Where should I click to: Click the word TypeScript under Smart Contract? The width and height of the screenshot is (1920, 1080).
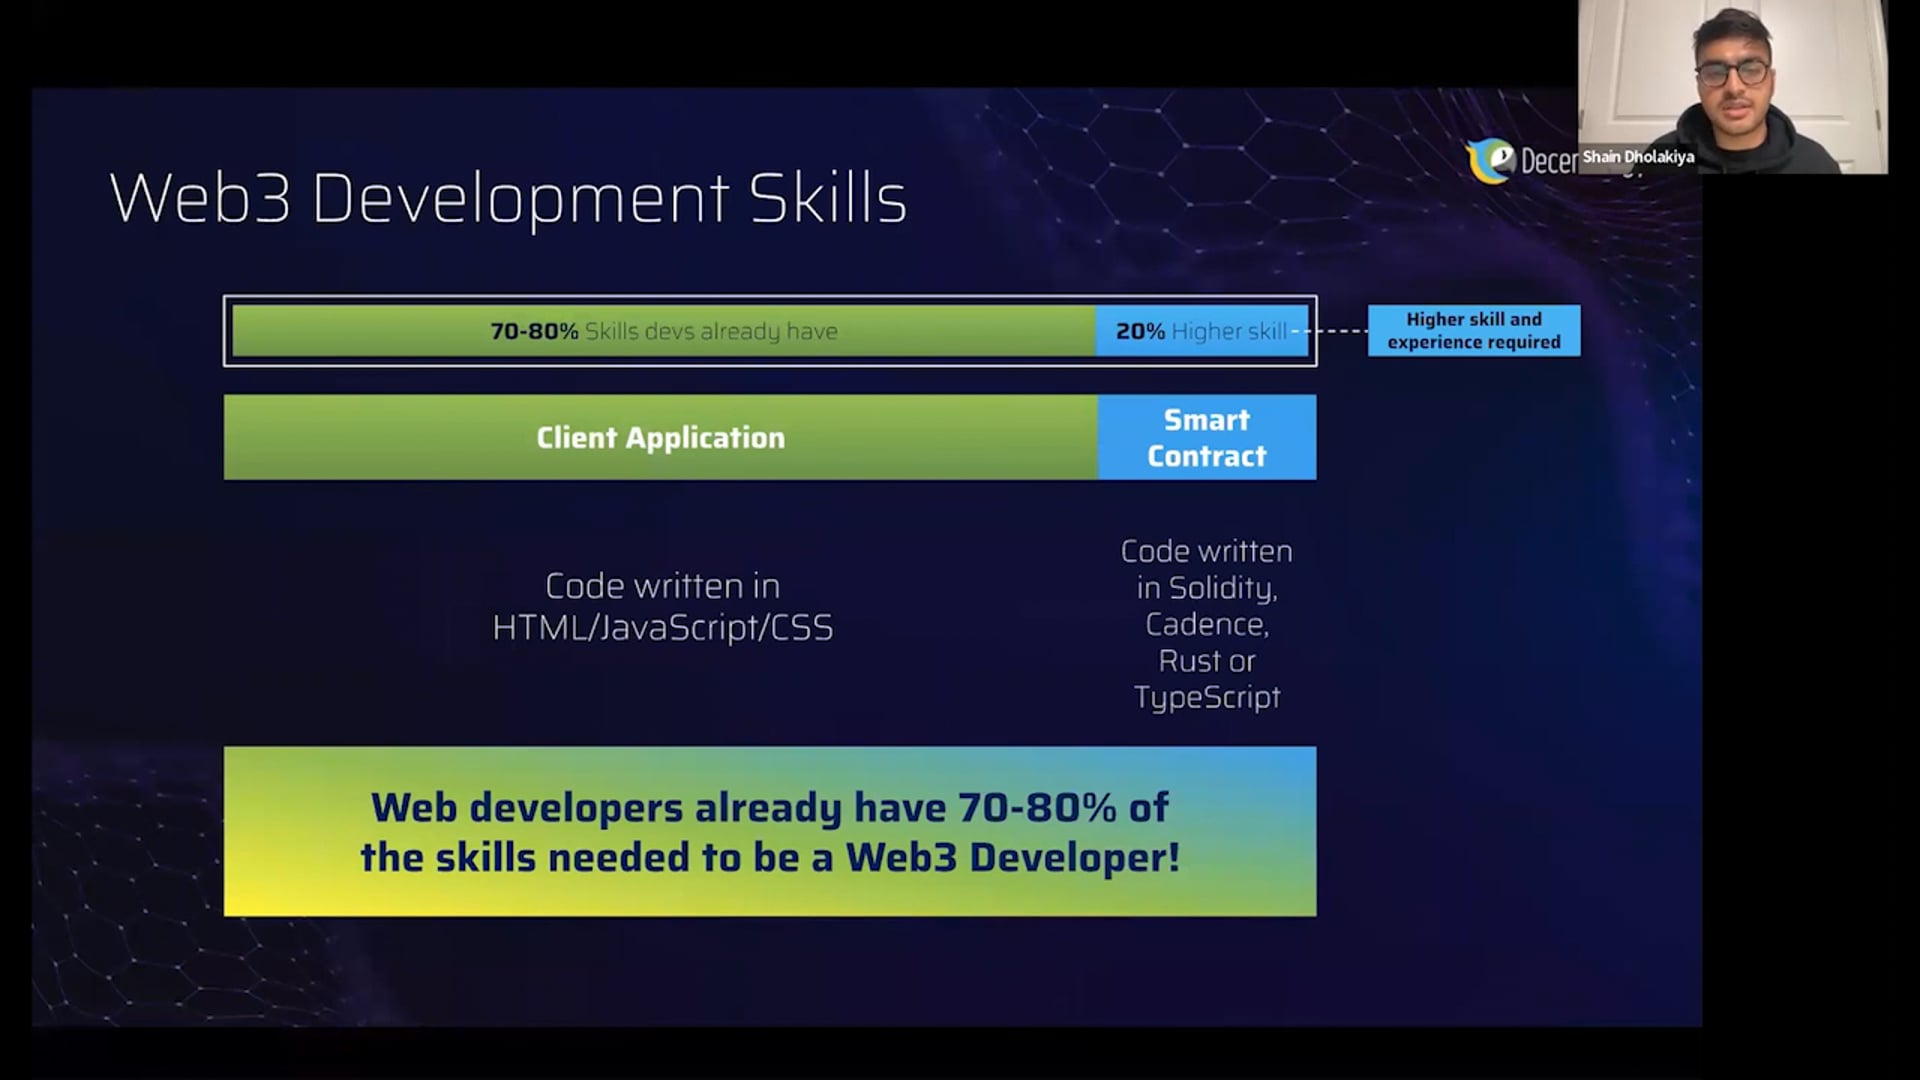pyautogui.click(x=1206, y=697)
